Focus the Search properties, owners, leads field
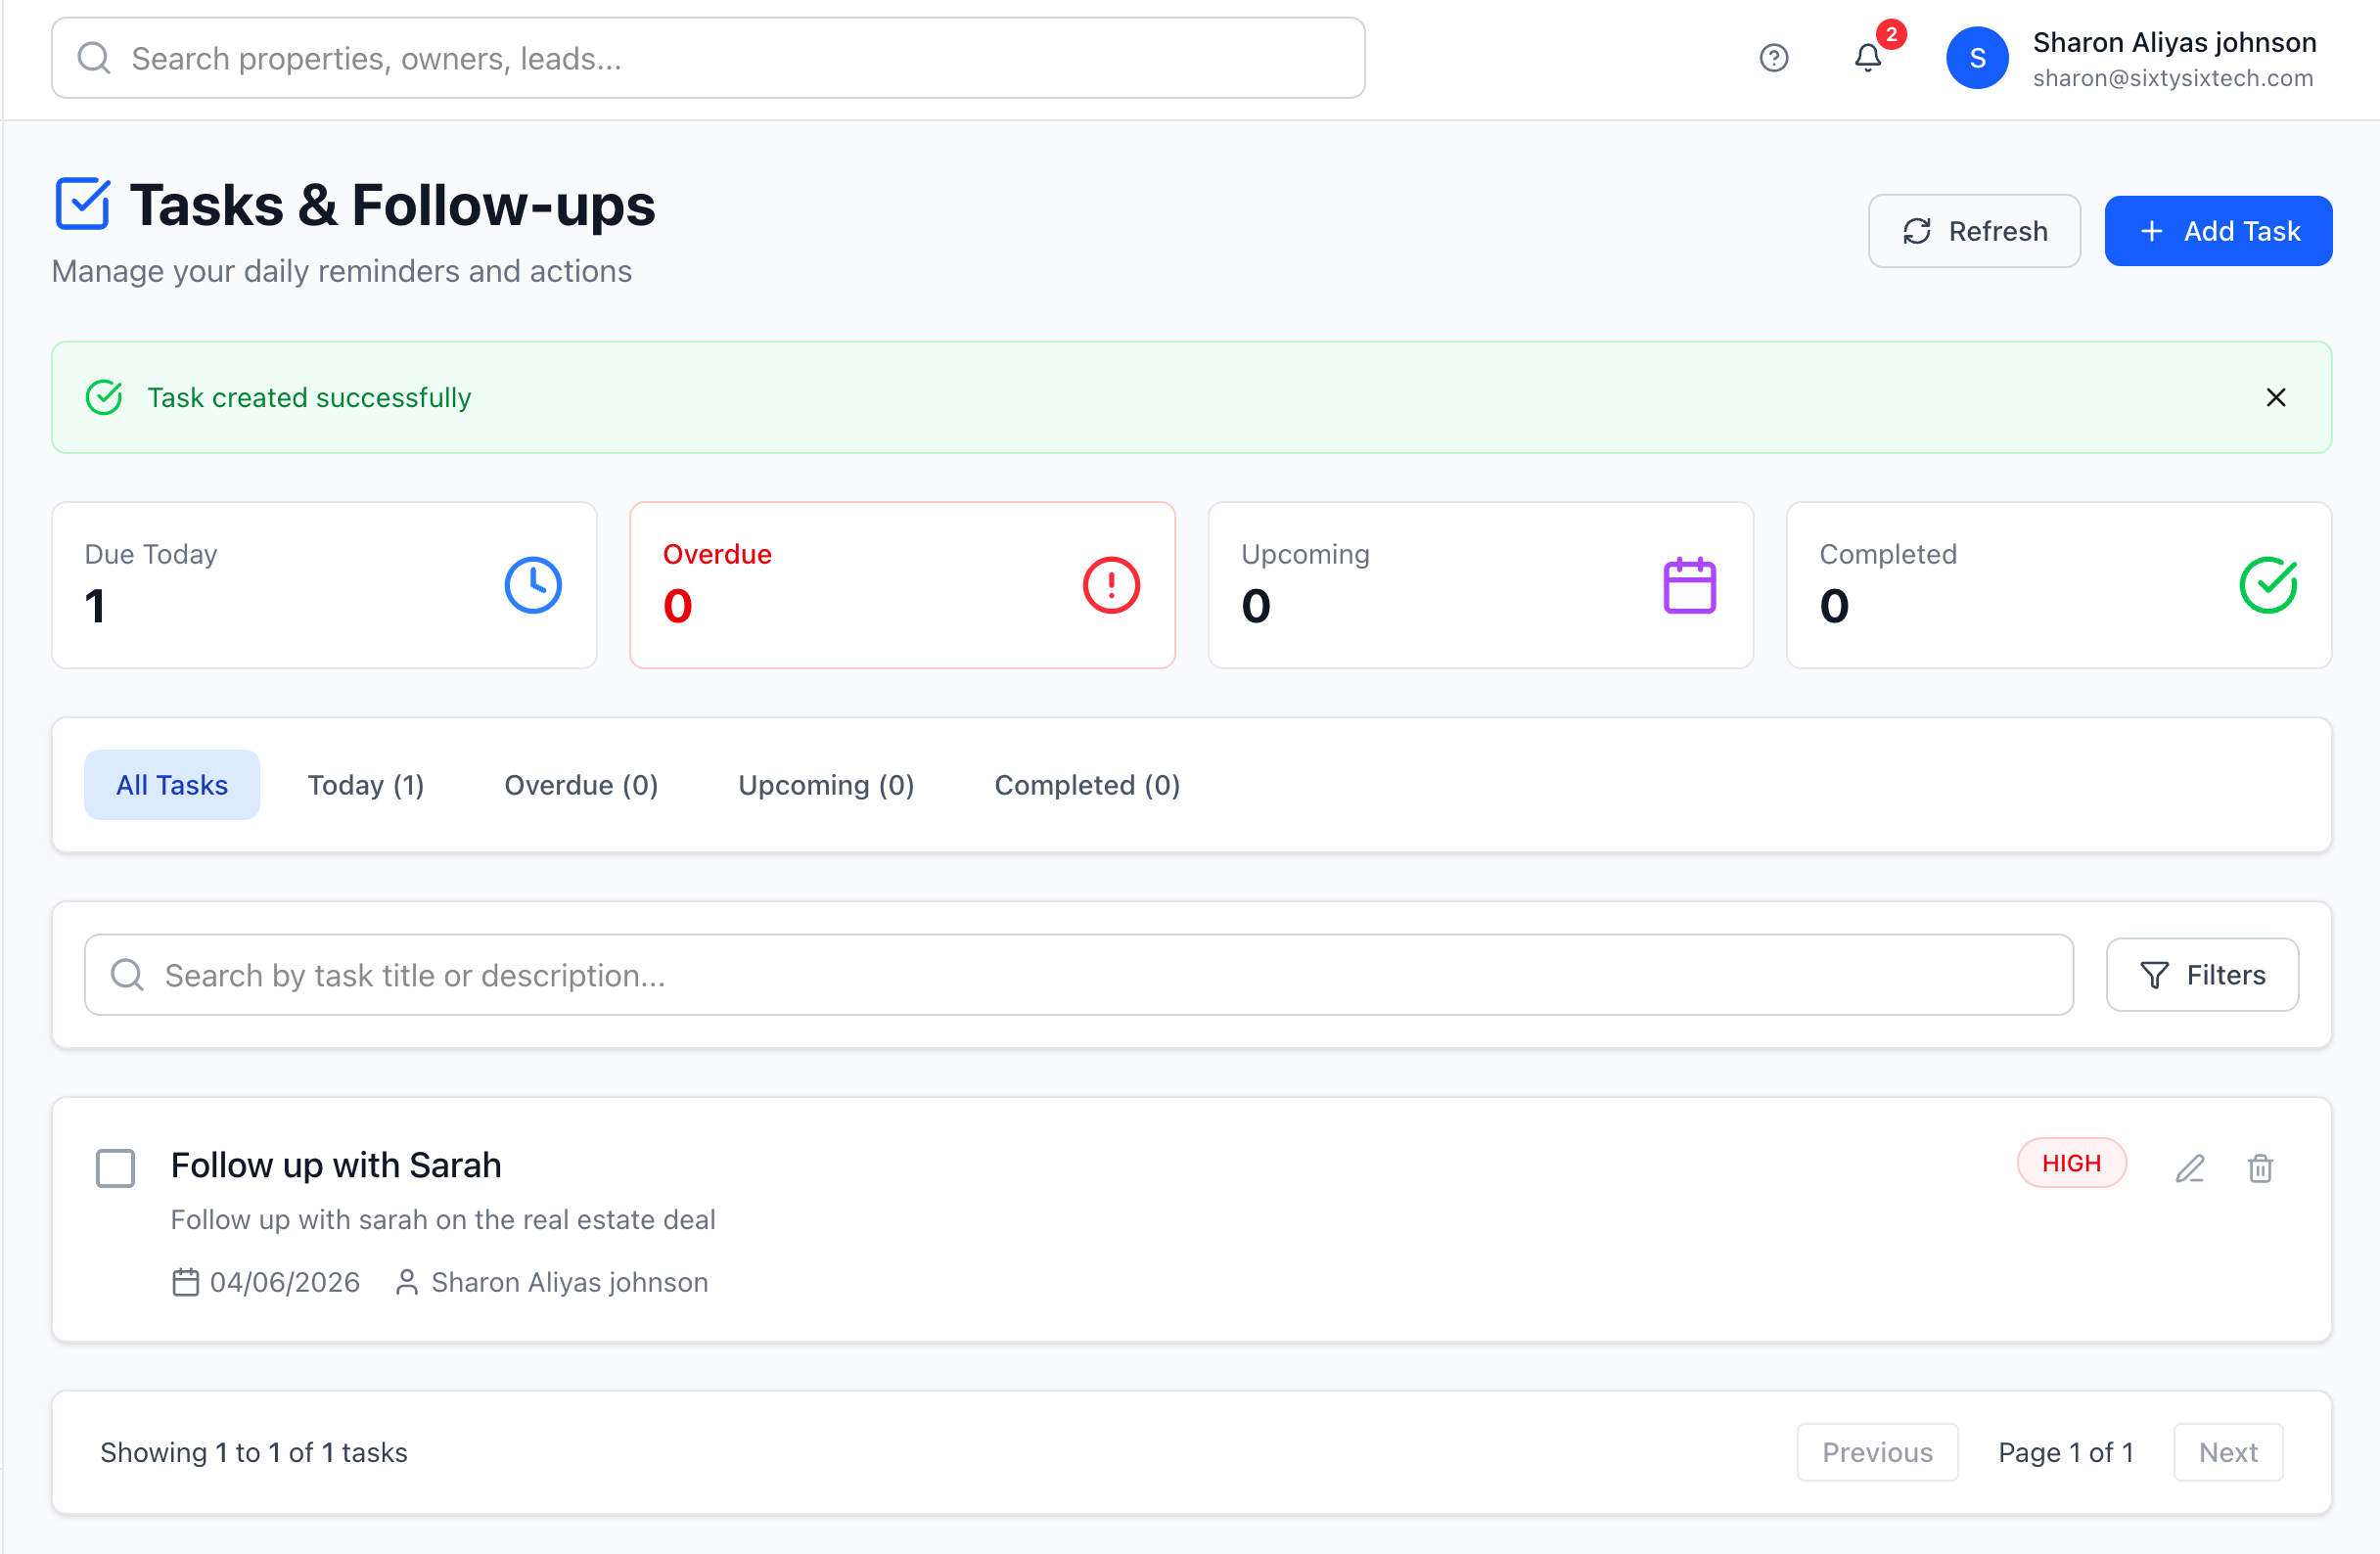Image resolution: width=2380 pixels, height=1554 pixels. 708,58
